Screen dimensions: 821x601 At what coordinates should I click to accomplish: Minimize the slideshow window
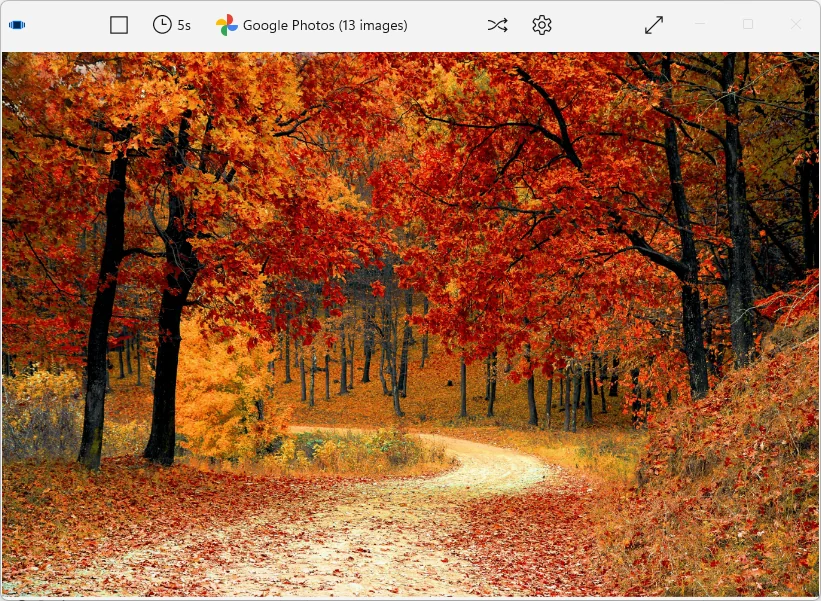click(700, 24)
